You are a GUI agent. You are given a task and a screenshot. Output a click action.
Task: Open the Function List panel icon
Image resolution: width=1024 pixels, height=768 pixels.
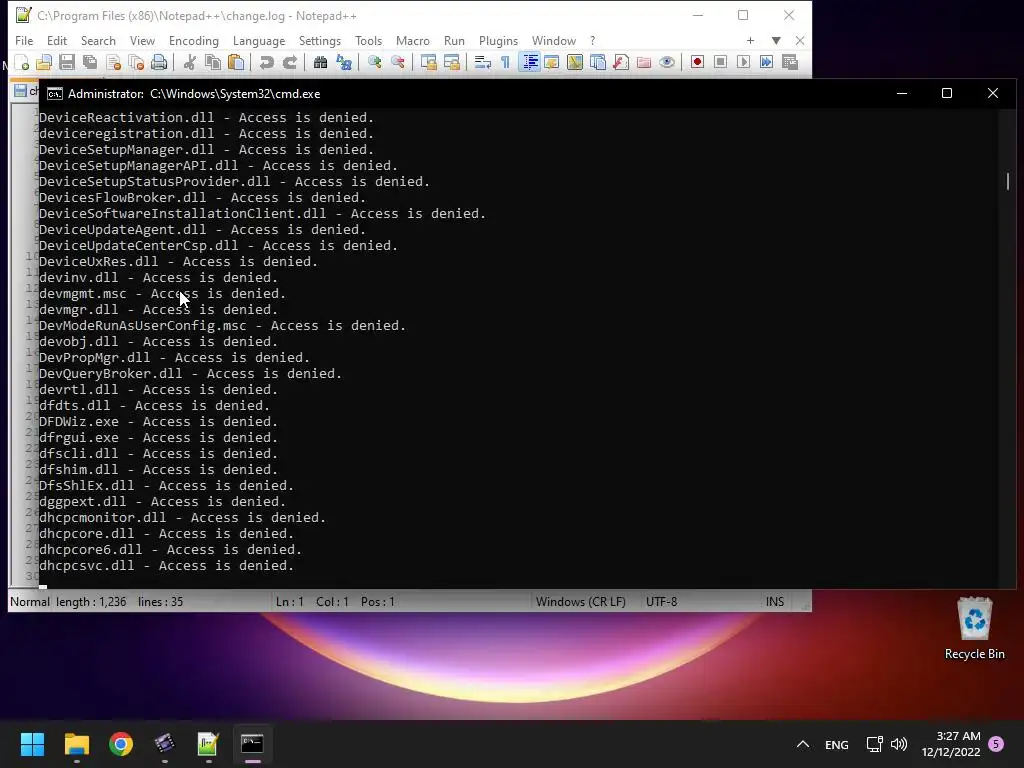pos(621,62)
